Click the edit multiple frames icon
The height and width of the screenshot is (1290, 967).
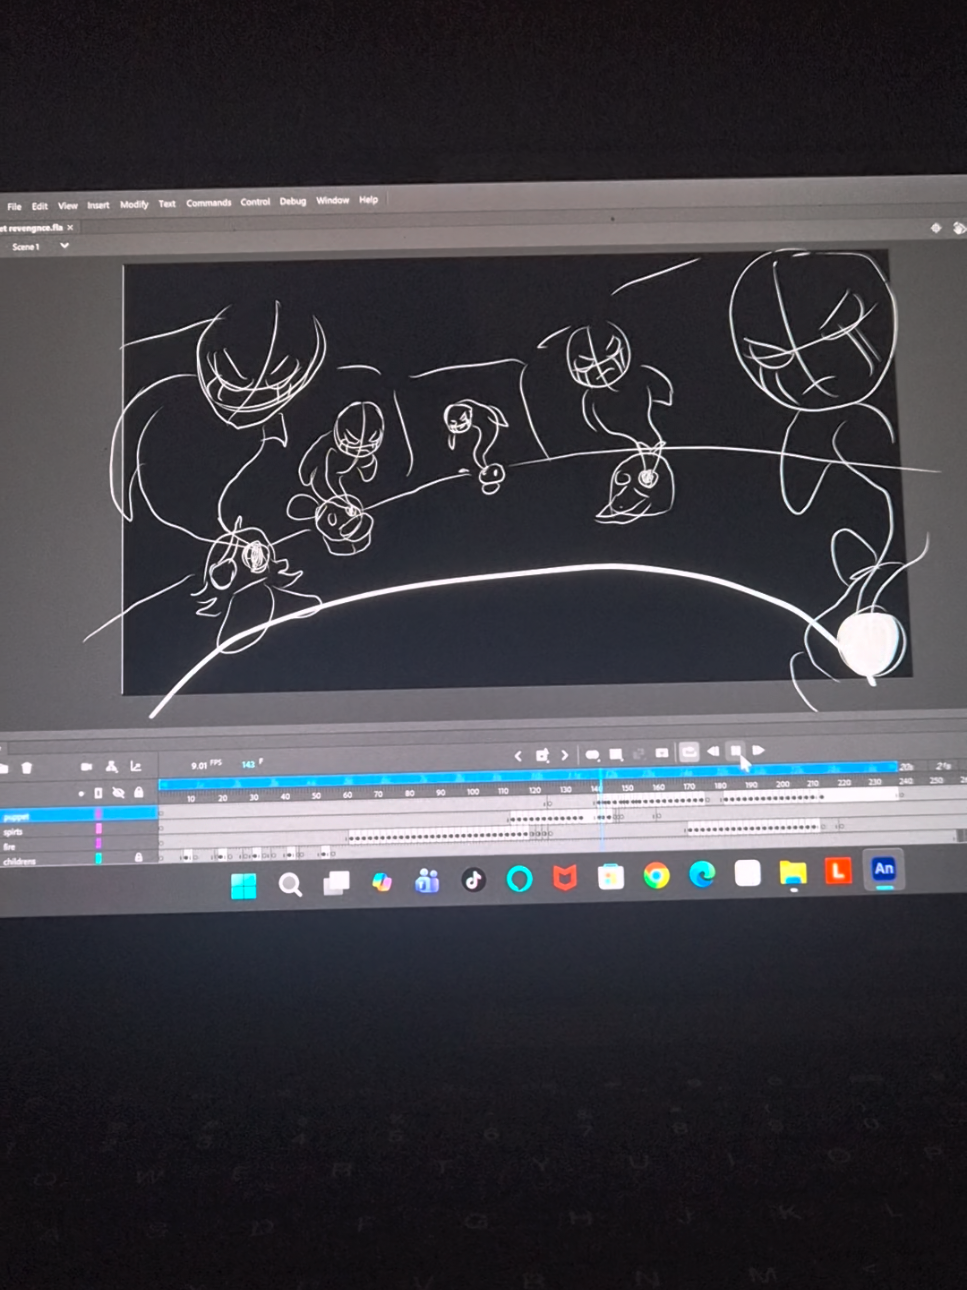616,754
